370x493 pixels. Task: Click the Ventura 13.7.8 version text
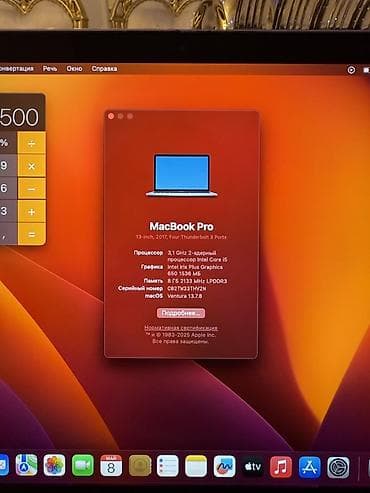click(185, 296)
